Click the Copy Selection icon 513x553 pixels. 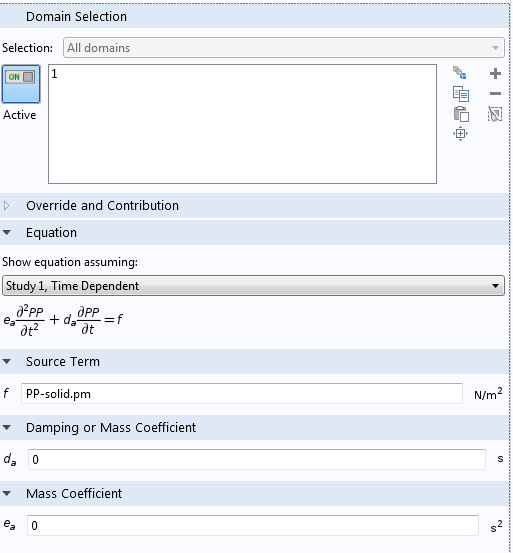tap(460, 94)
